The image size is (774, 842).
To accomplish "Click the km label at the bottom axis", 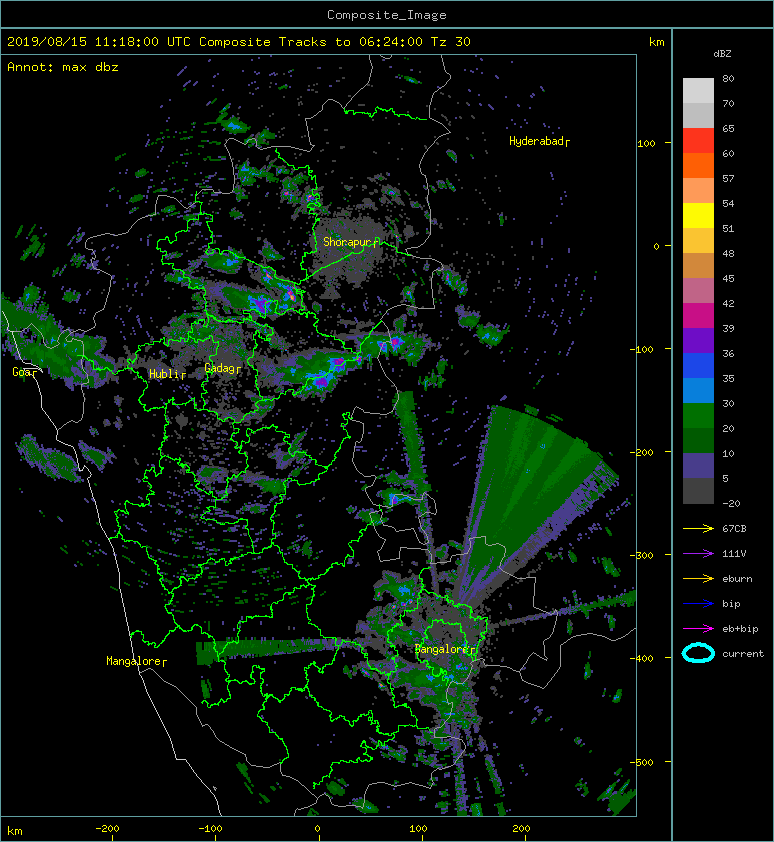I will [x=15, y=831].
